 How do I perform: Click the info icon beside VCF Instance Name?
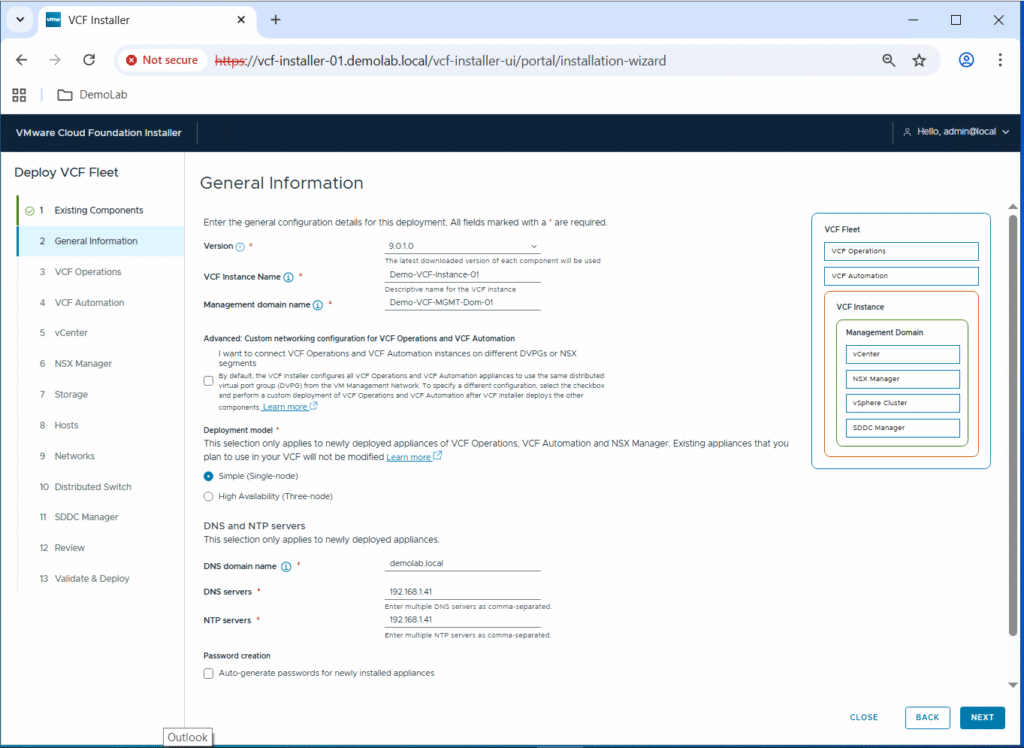point(288,277)
